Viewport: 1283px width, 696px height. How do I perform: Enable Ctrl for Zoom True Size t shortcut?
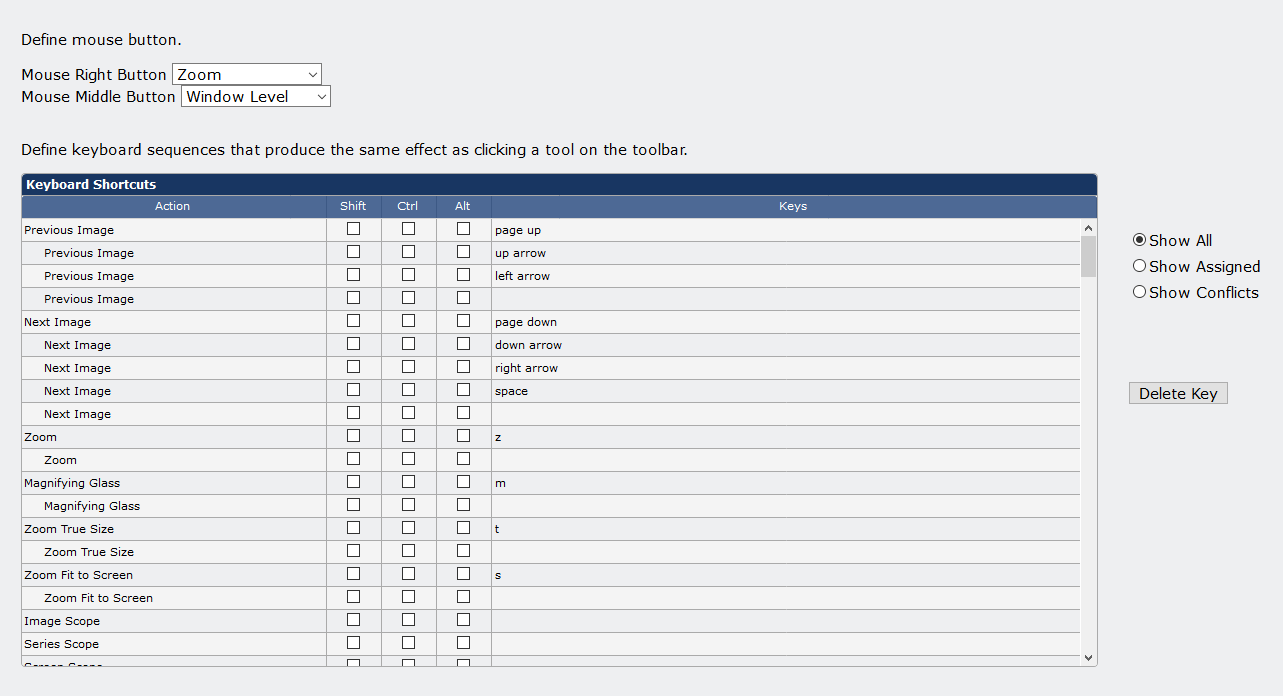click(x=408, y=528)
